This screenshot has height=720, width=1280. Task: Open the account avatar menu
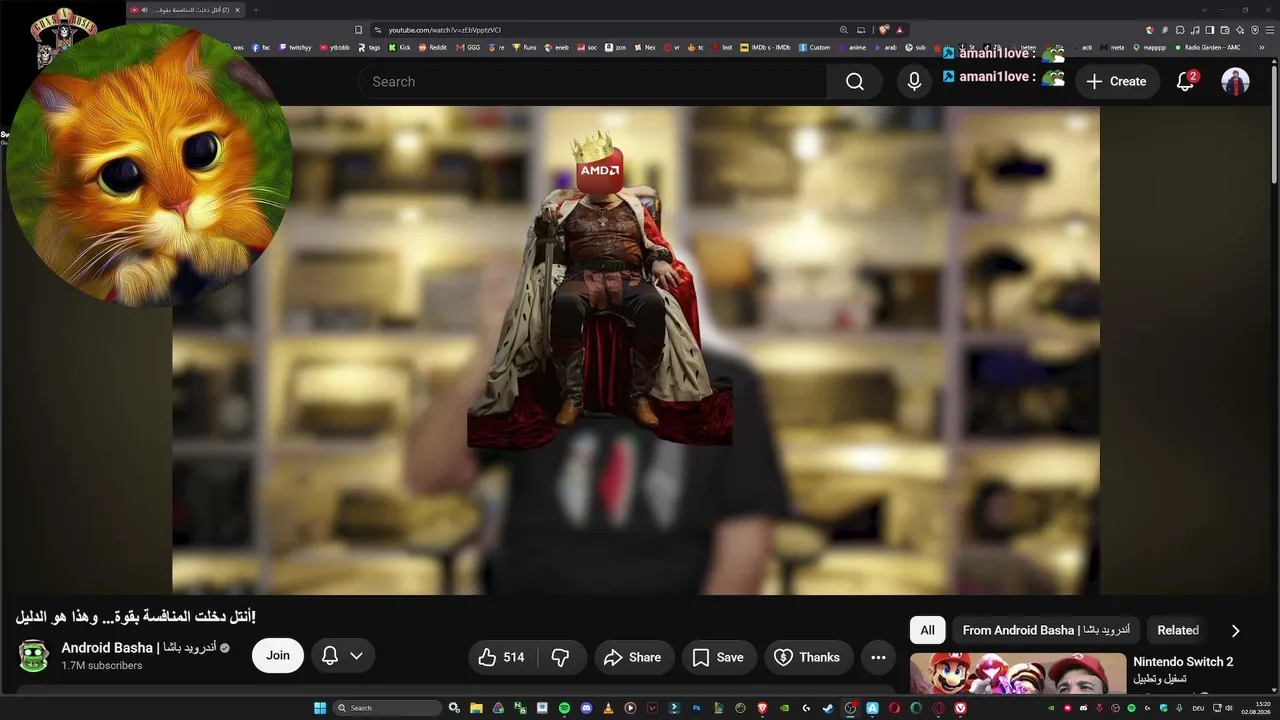click(1236, 82)
